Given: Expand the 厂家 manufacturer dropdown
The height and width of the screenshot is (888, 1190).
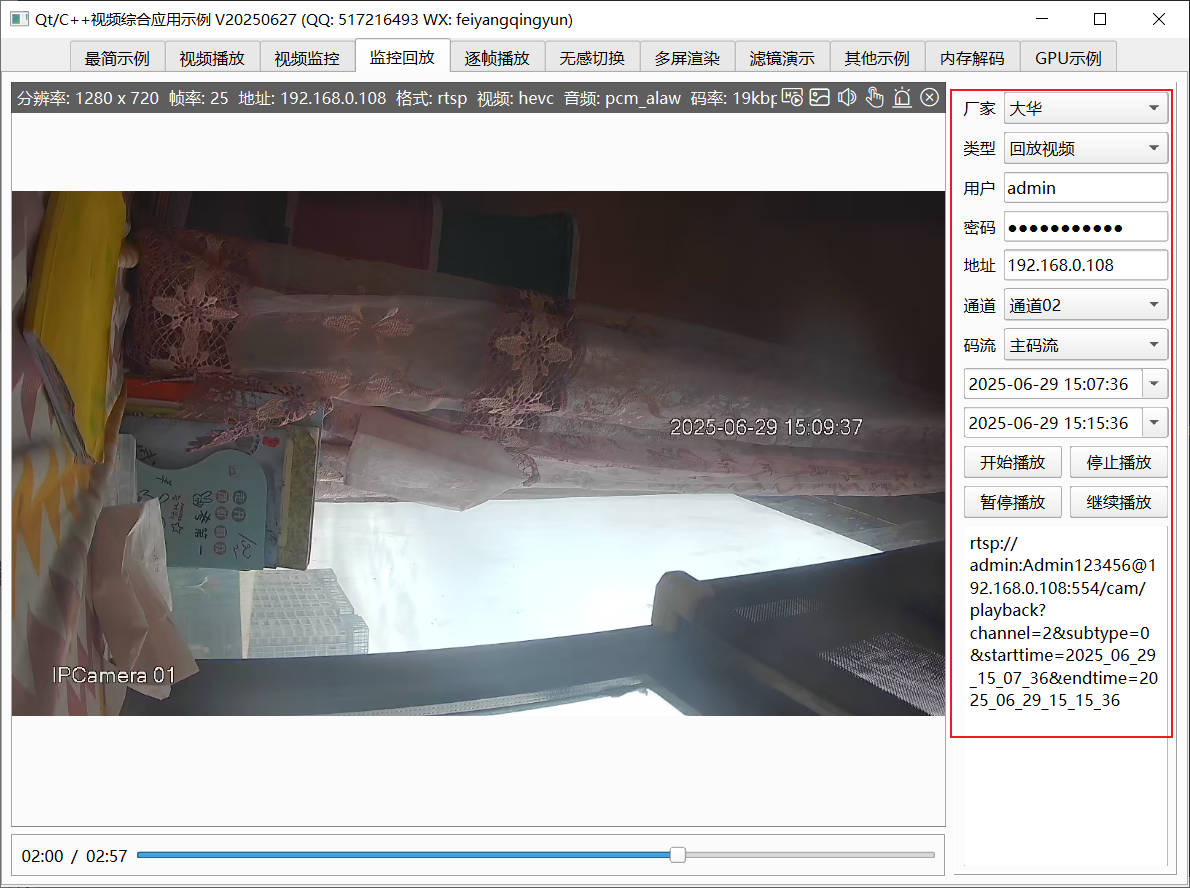Looking at the screenshot, I should (x=1085, y=108).
